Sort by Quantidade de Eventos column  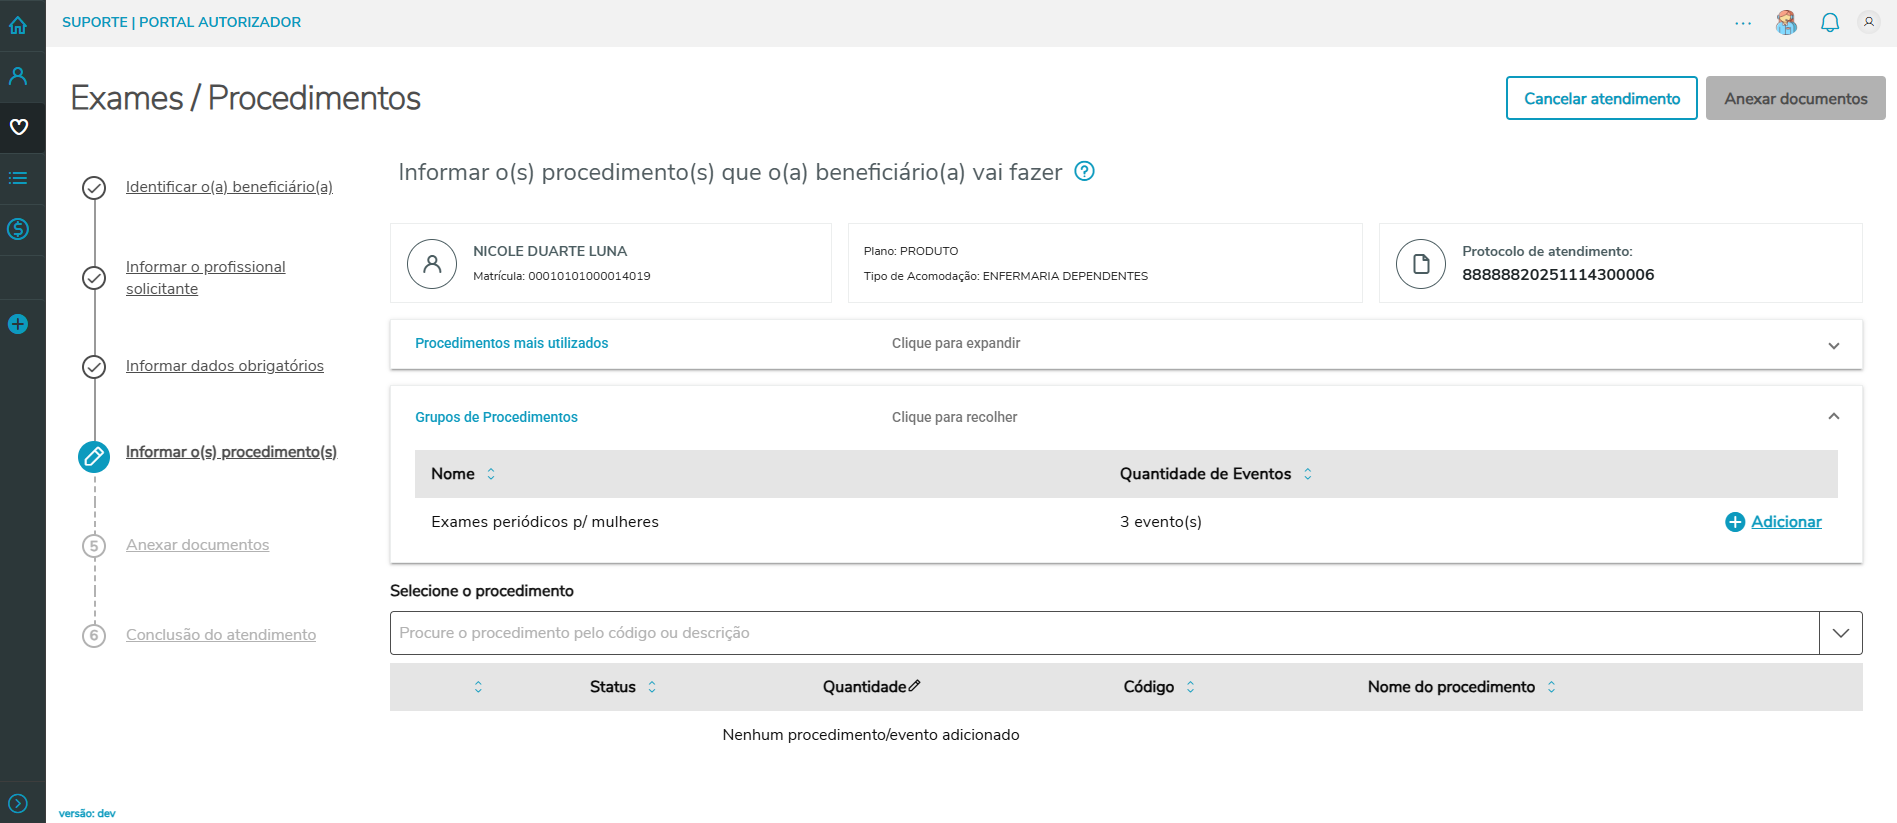coord(1307,474)
